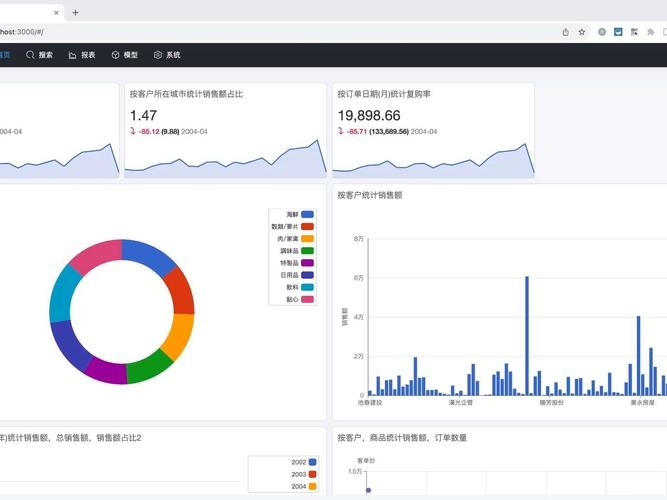
Task: Open the 系统 (system) gear icon
Action: 158,55
